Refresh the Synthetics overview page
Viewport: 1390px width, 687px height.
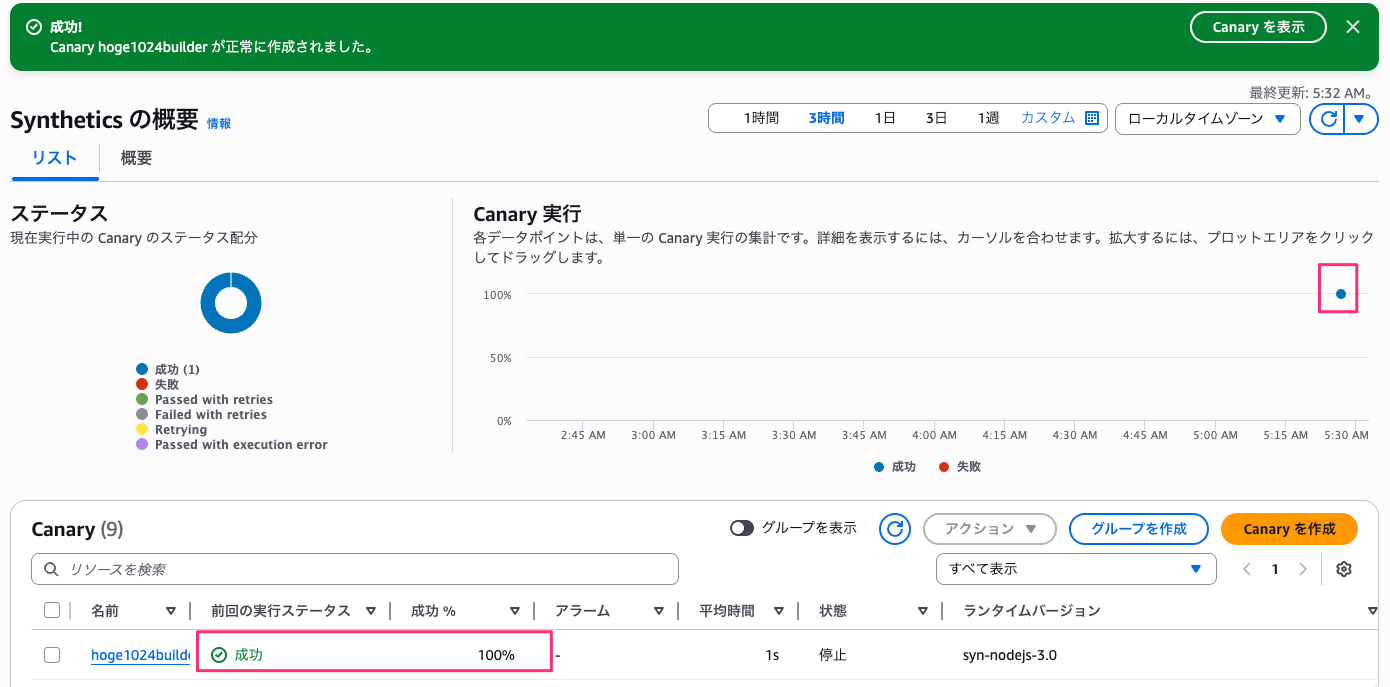click(1329, 119)
